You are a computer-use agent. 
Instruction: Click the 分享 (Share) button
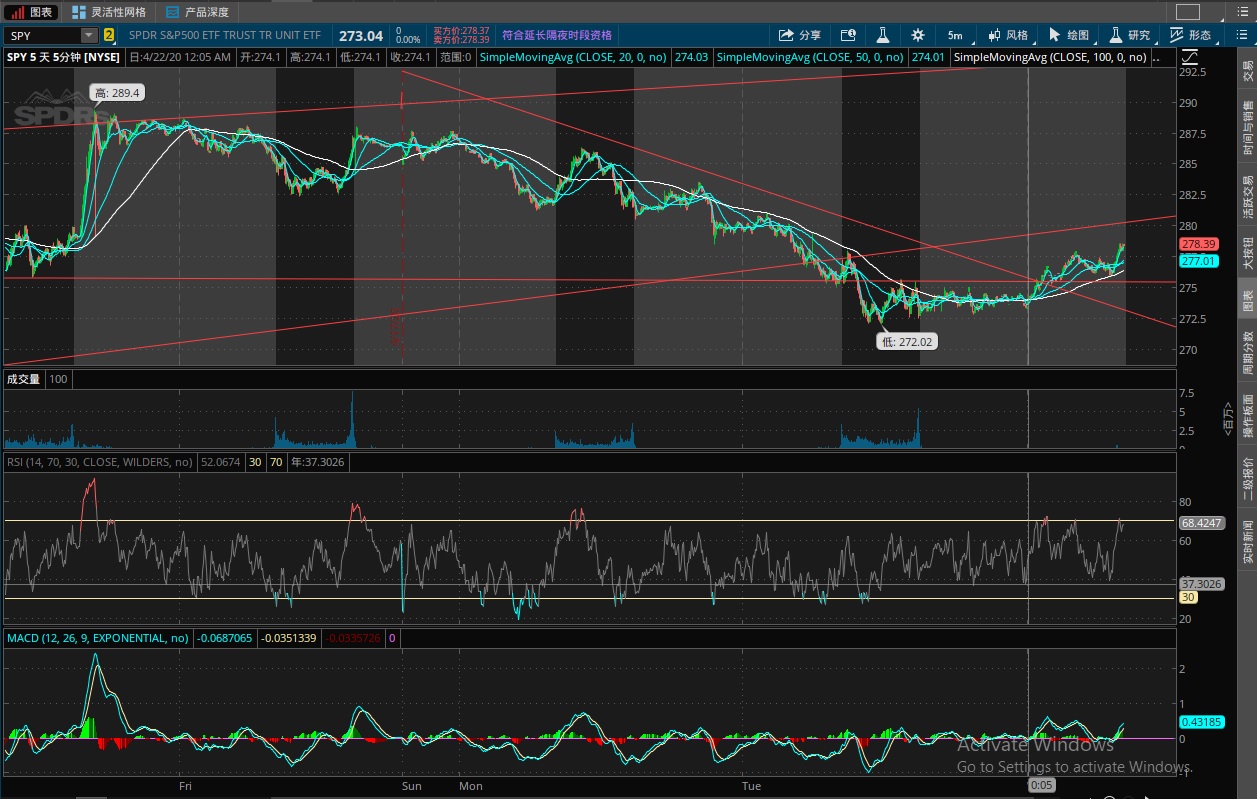(x=800, y=35)
